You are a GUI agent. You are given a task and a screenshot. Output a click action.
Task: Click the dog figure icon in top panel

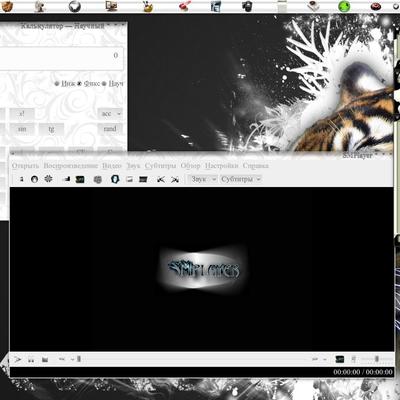pyautogui.click(x=40, y=6)
